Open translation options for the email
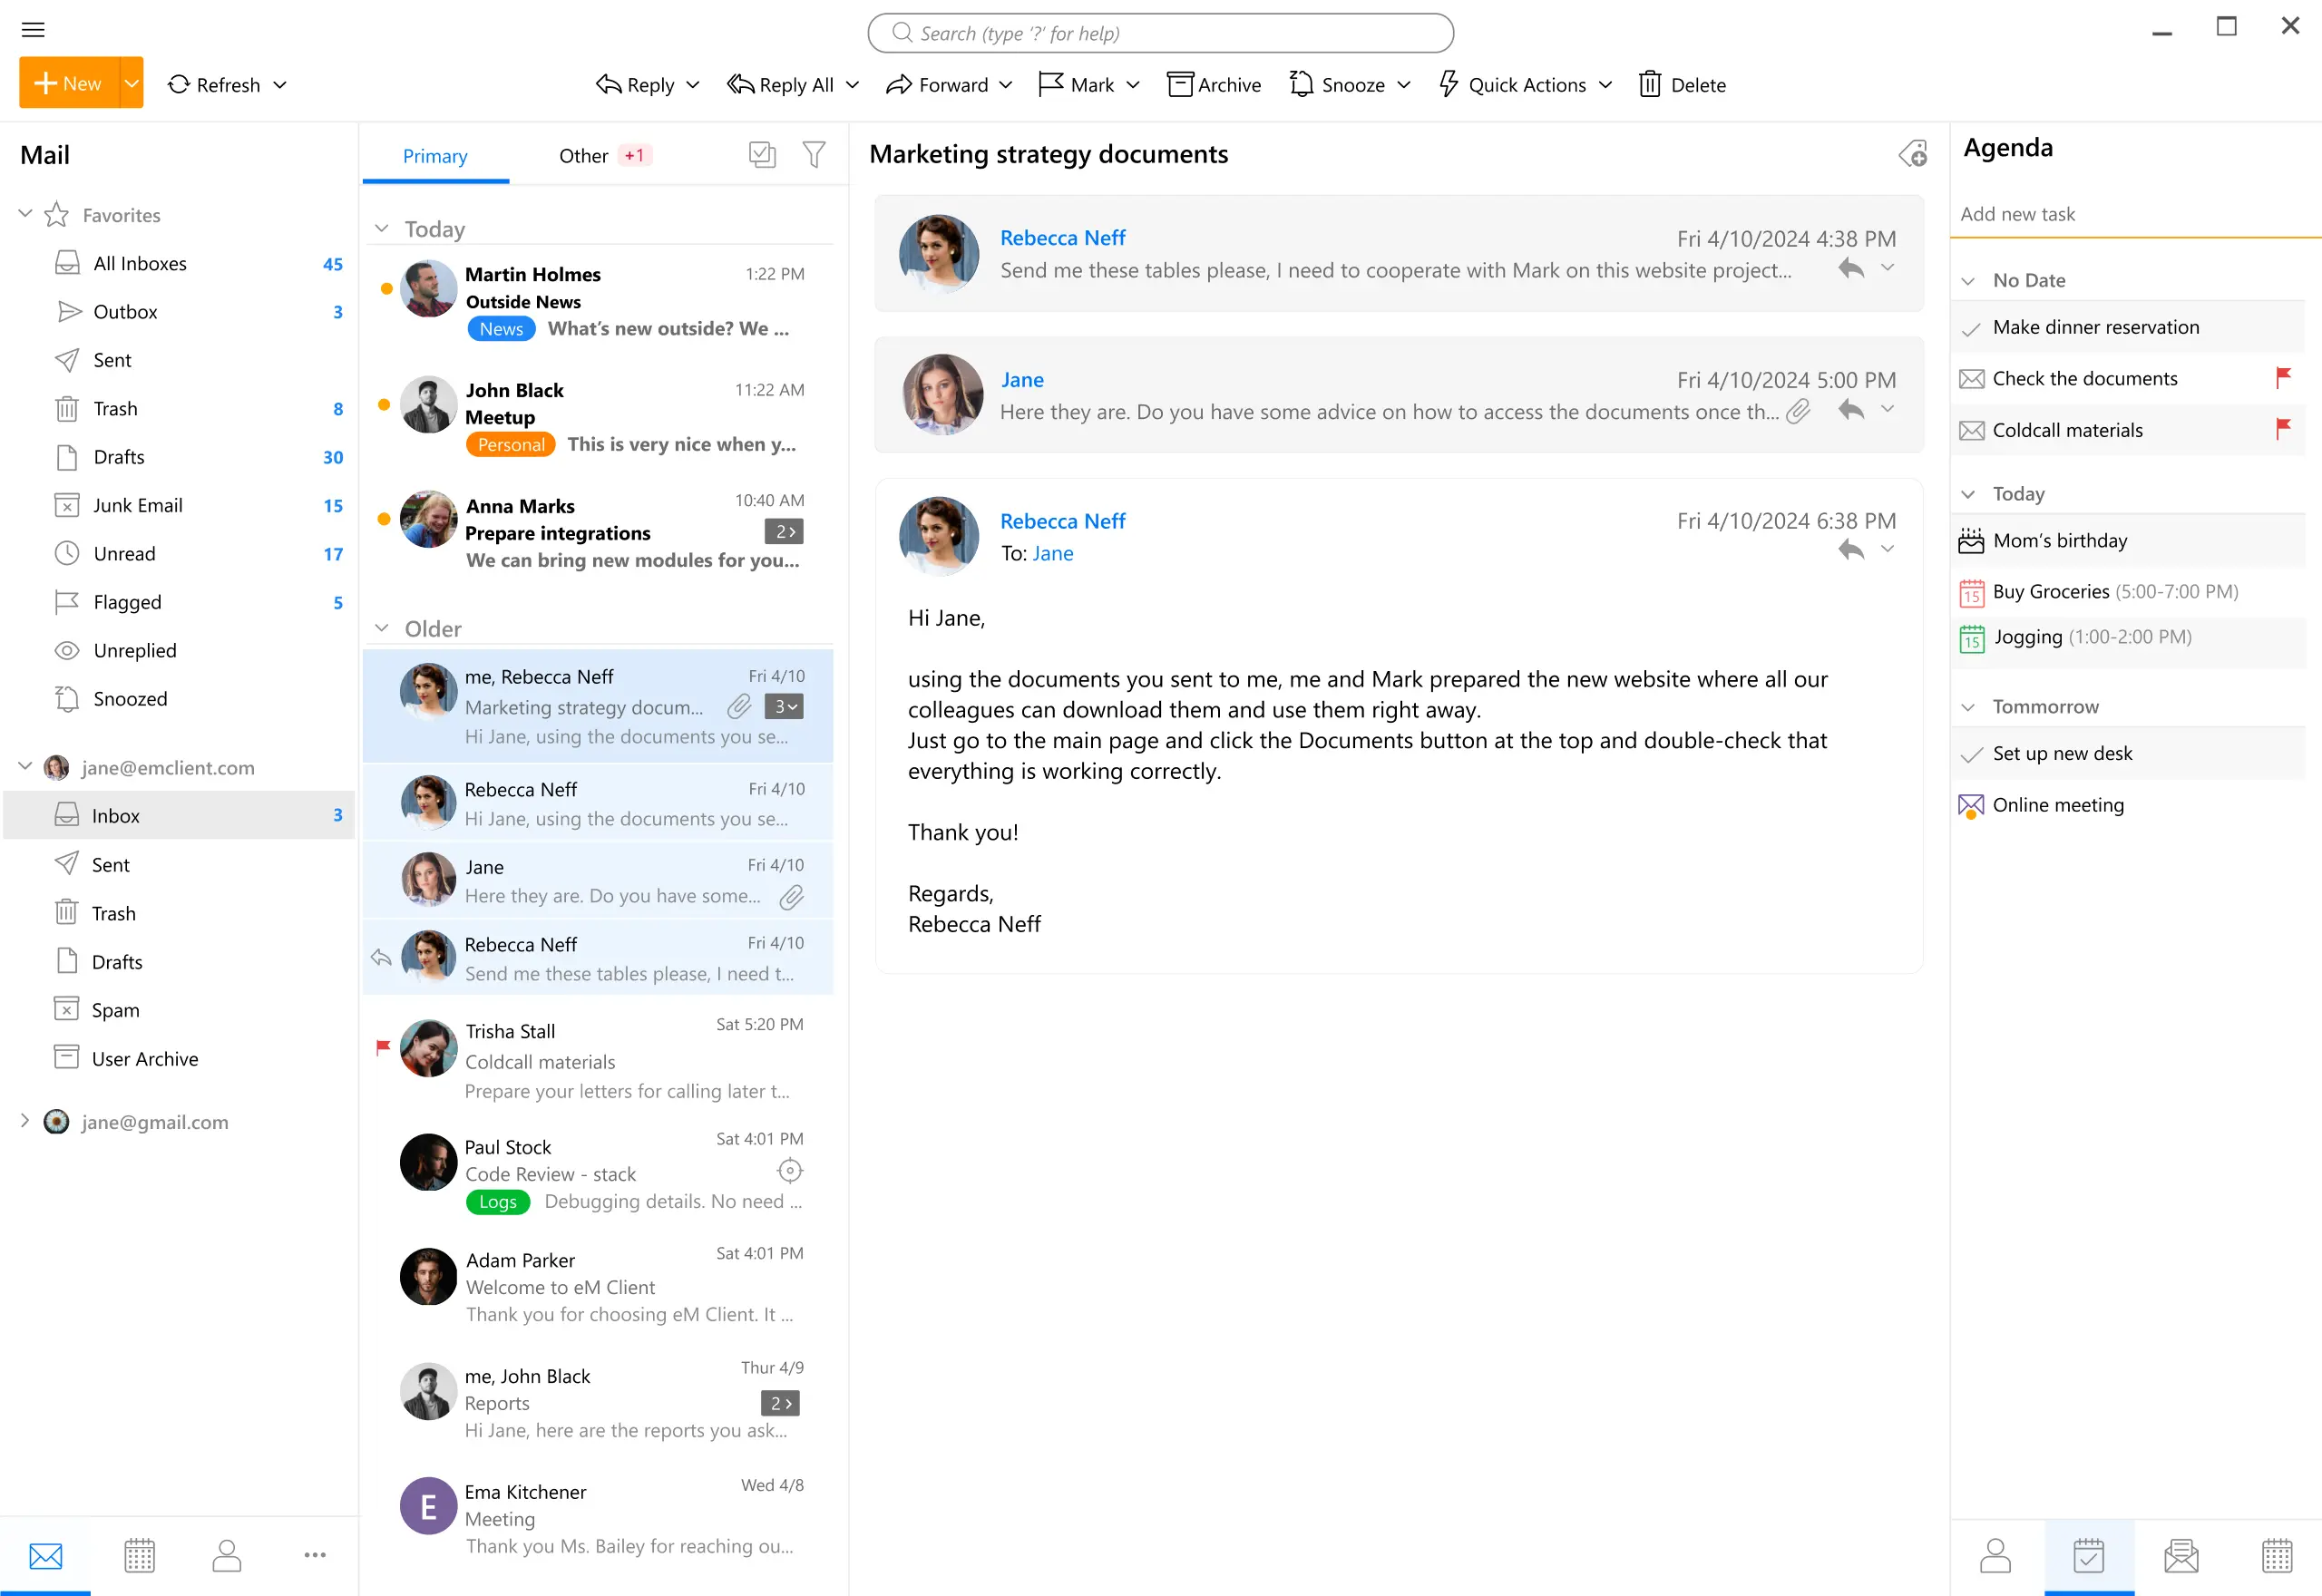The height and width of the screenshot is (1596, 2322). [x=1913, y=155]
